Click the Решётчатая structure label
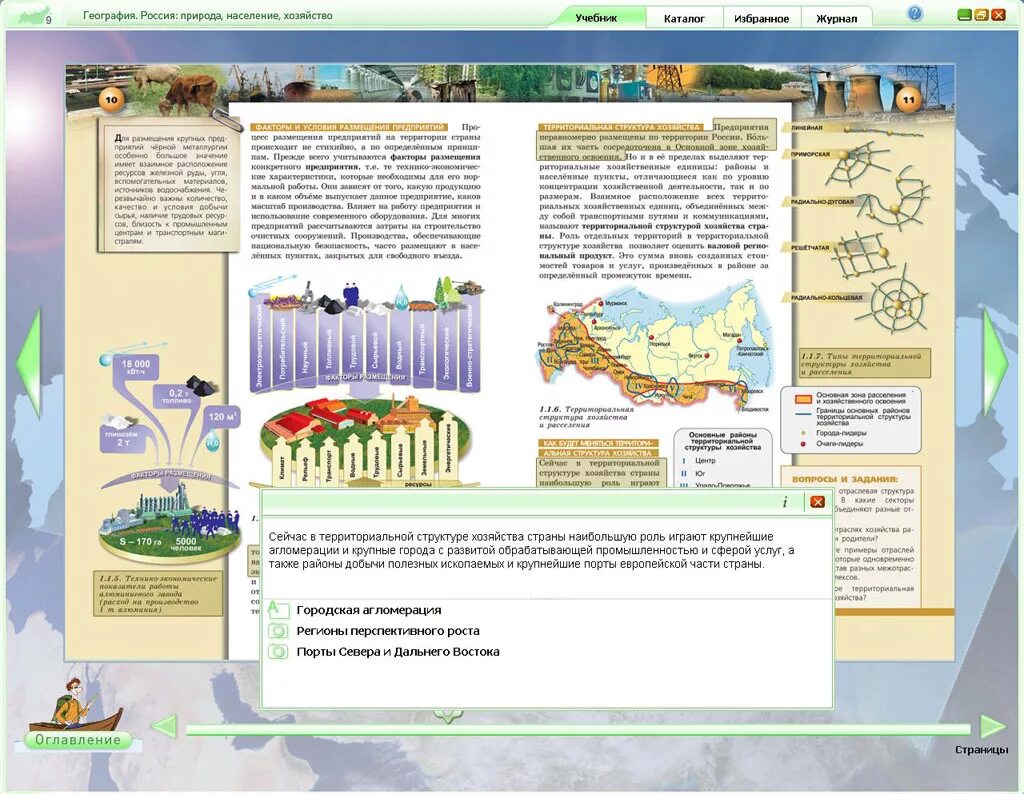 tap(810, 247)
